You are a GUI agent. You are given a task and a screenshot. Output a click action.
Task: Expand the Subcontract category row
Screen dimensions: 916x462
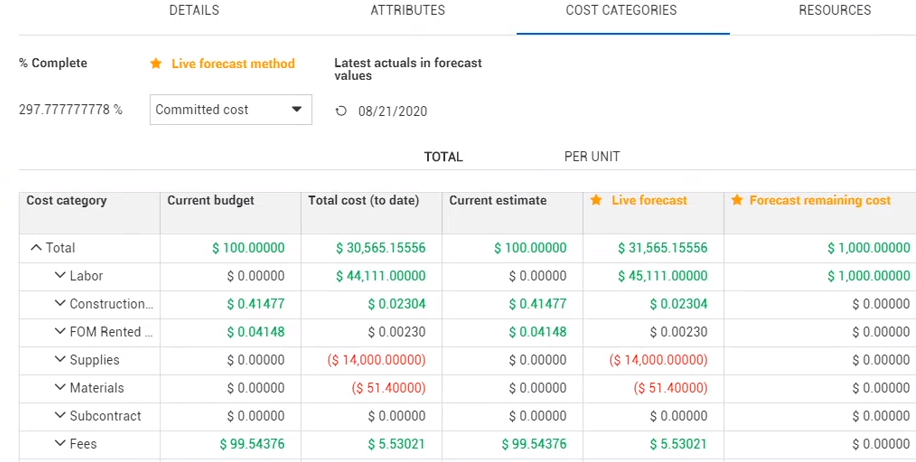[x=59, y=416]
